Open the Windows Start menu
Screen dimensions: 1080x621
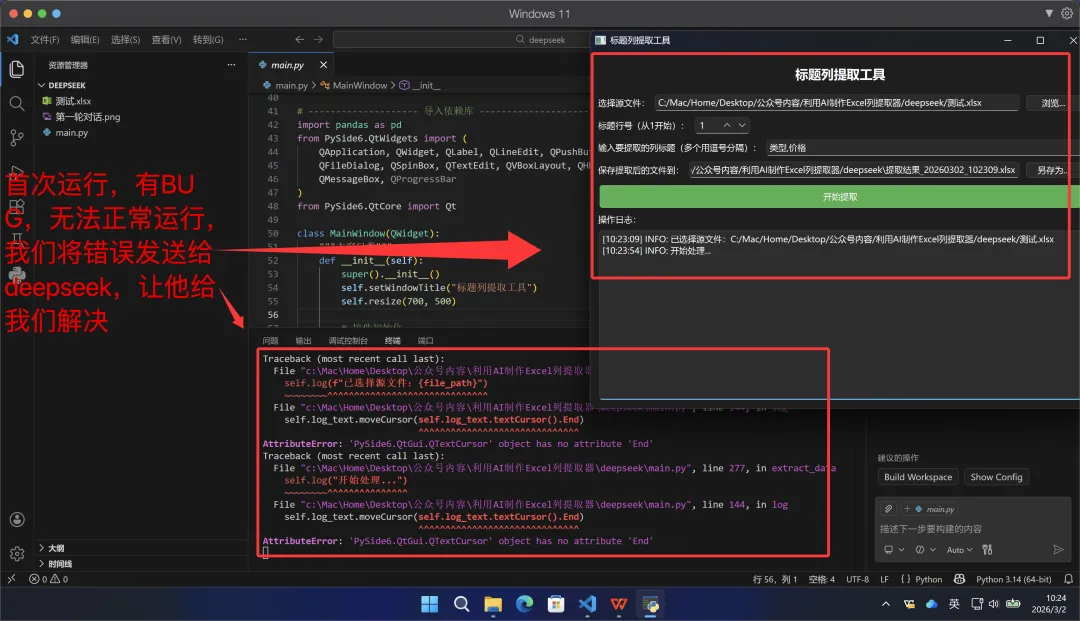pyautogui.click(x=429, y=604)
